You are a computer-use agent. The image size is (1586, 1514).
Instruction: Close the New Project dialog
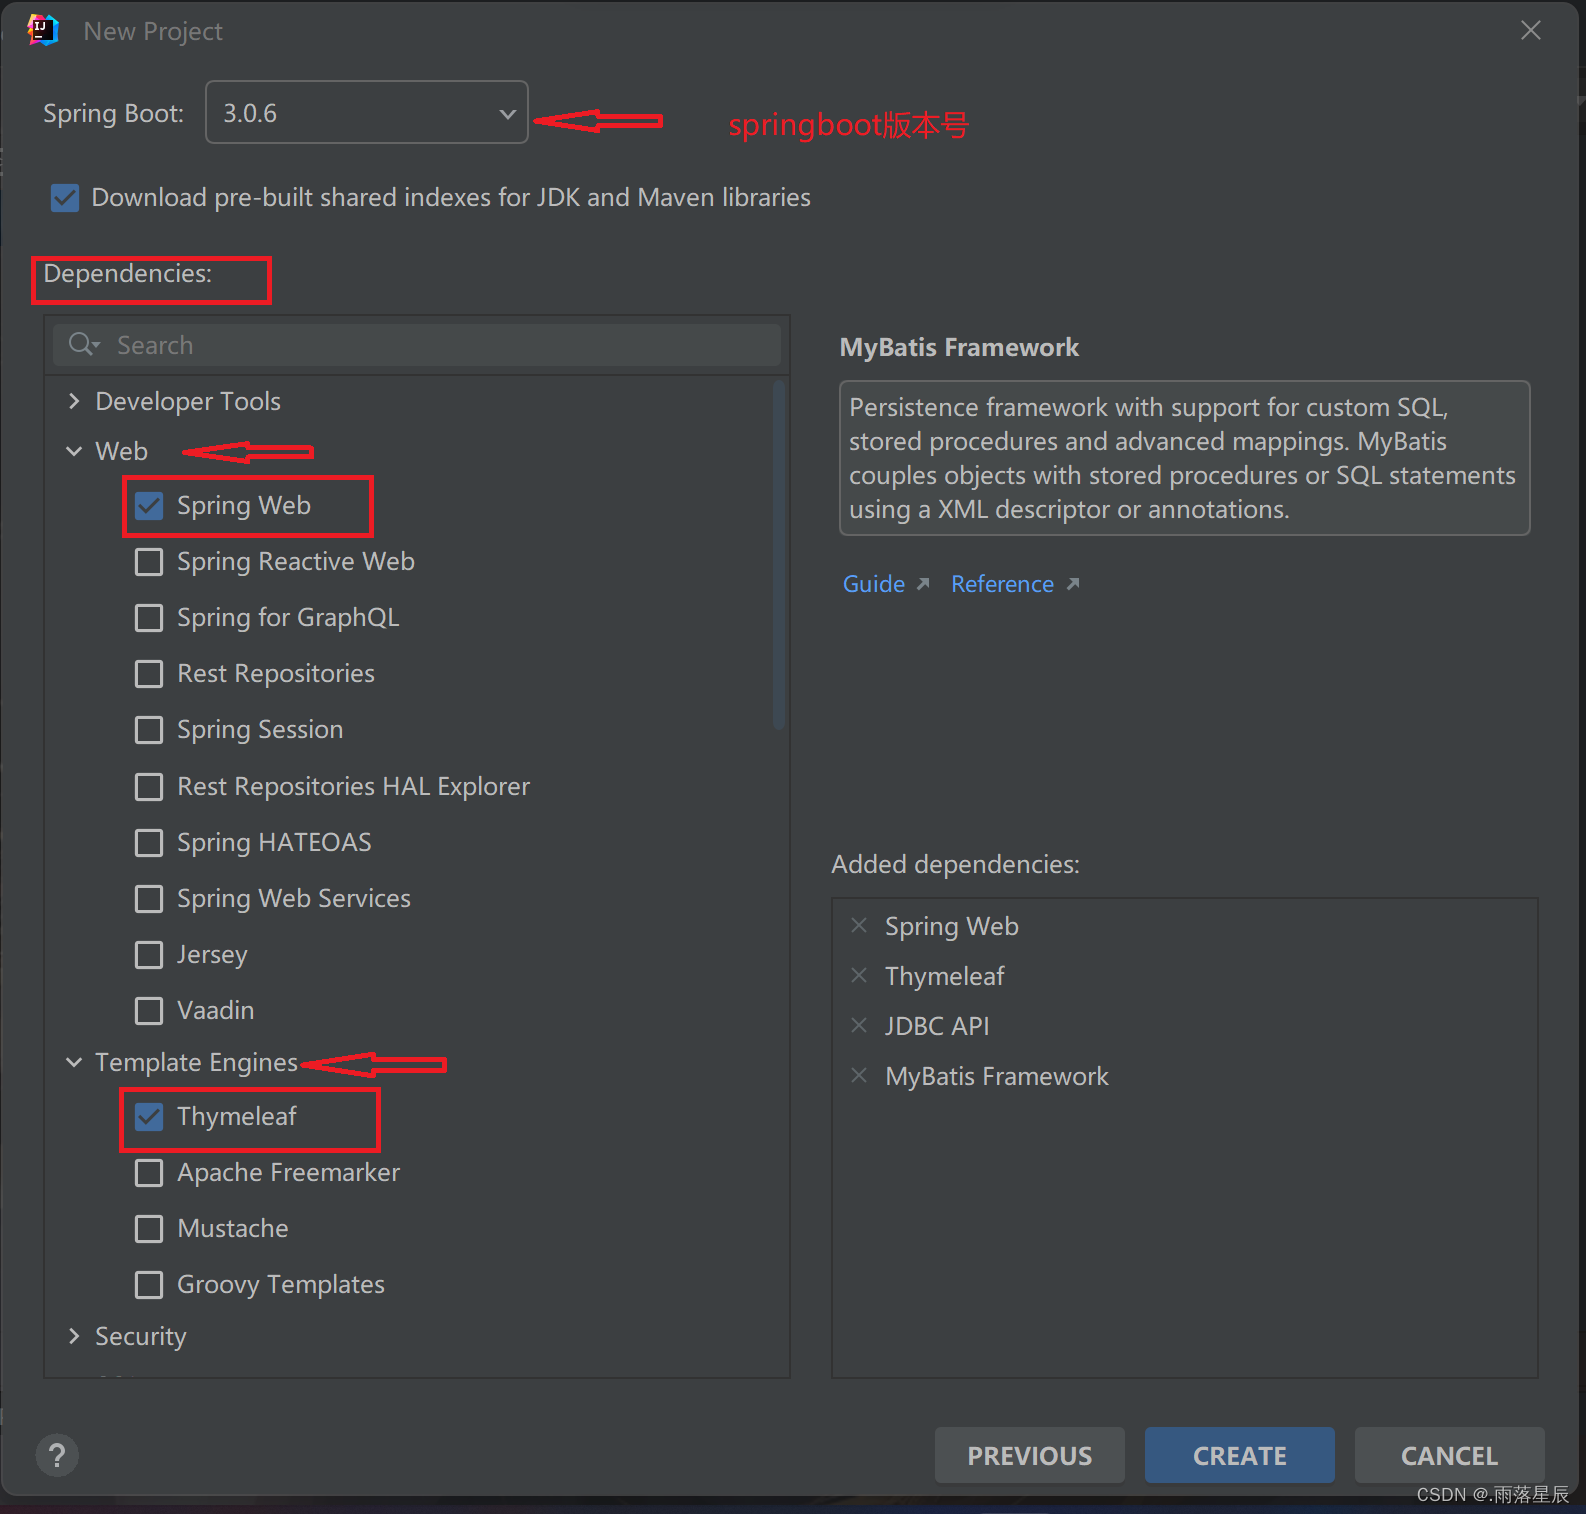(1531, 30)
